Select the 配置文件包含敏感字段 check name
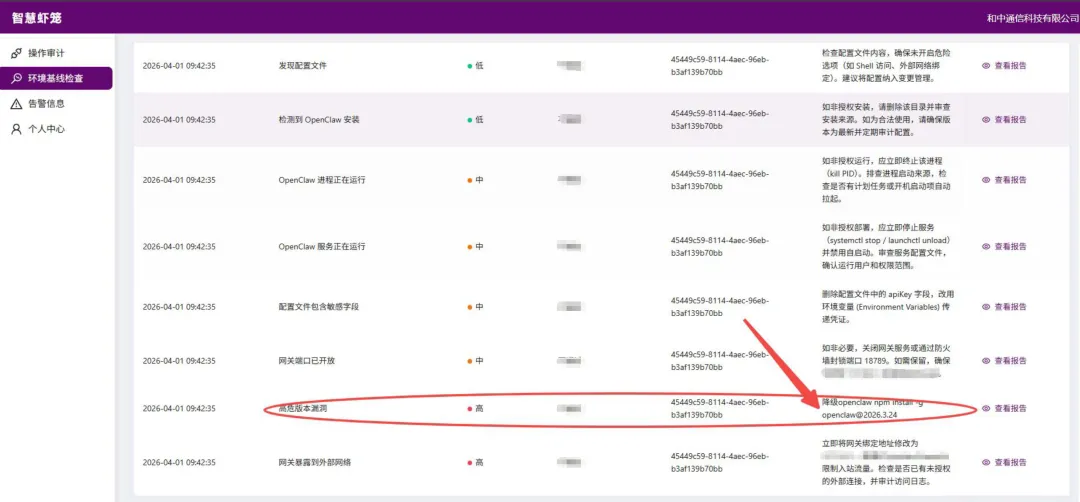Viewport: 1080px width, 502px height. point(319,306)
